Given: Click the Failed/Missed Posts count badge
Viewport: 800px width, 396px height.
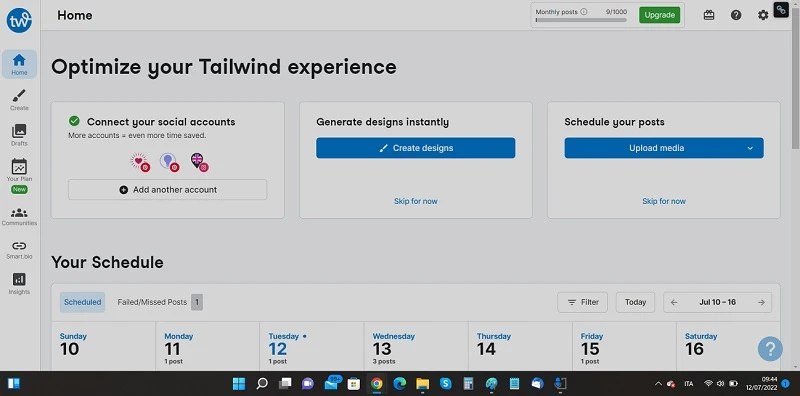Looking at the screenshot, I should (197, 302).
